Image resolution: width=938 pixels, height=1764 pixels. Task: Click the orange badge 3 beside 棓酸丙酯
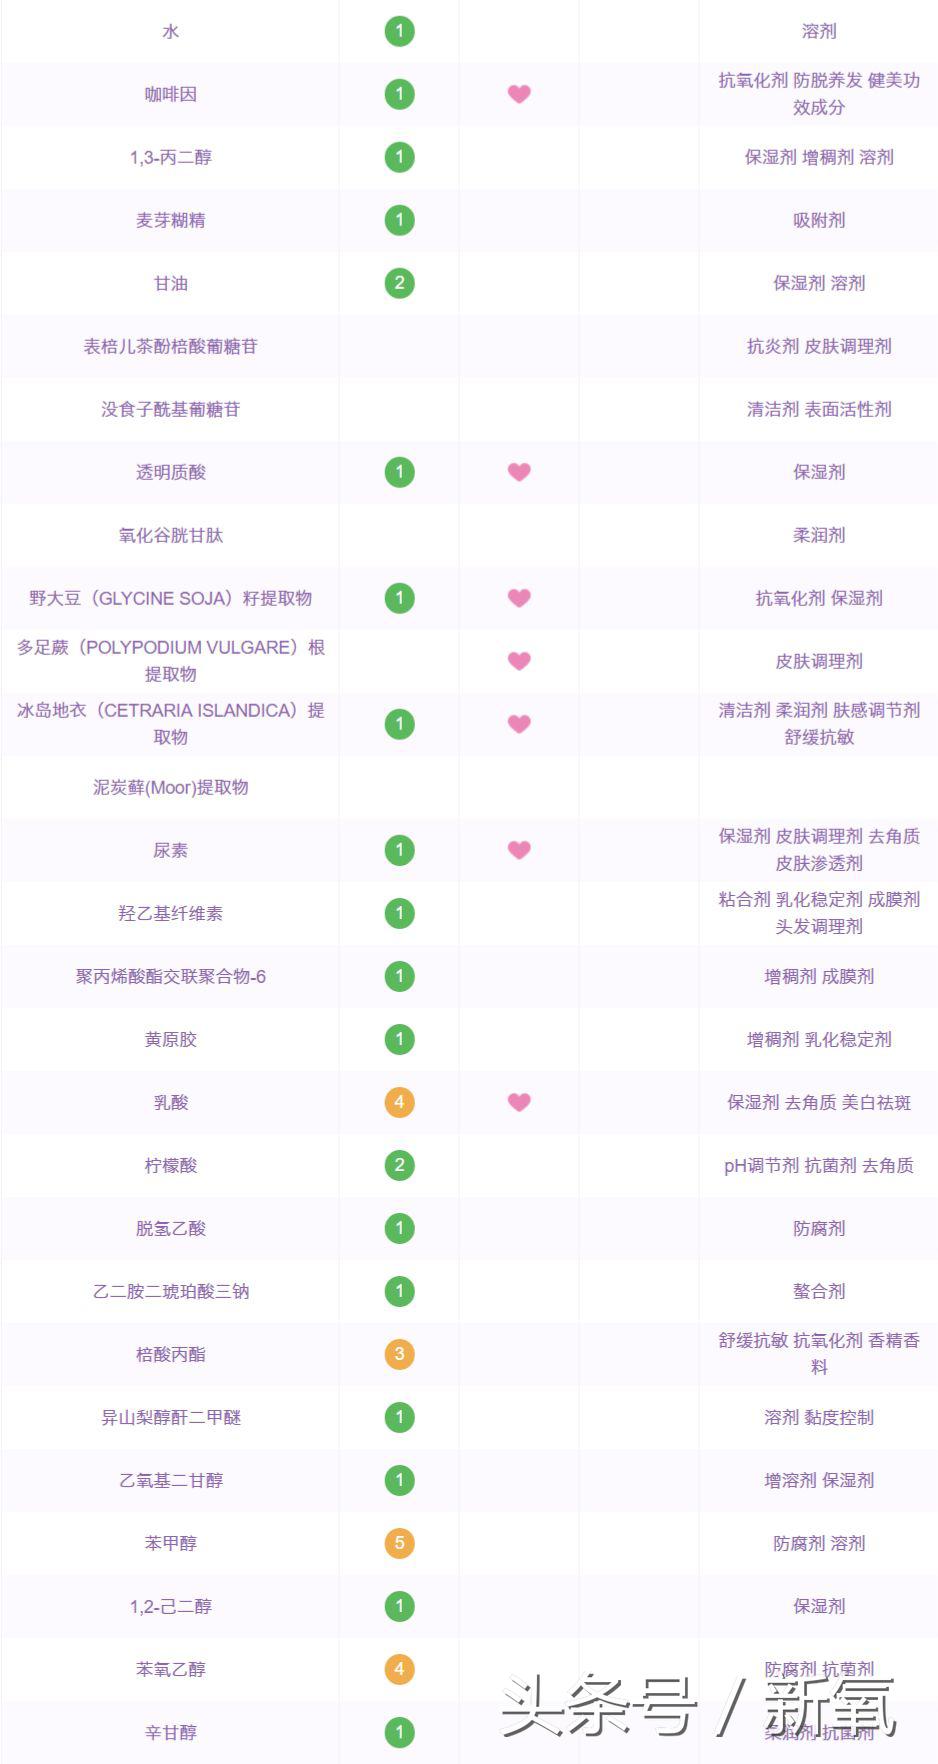399,1354
